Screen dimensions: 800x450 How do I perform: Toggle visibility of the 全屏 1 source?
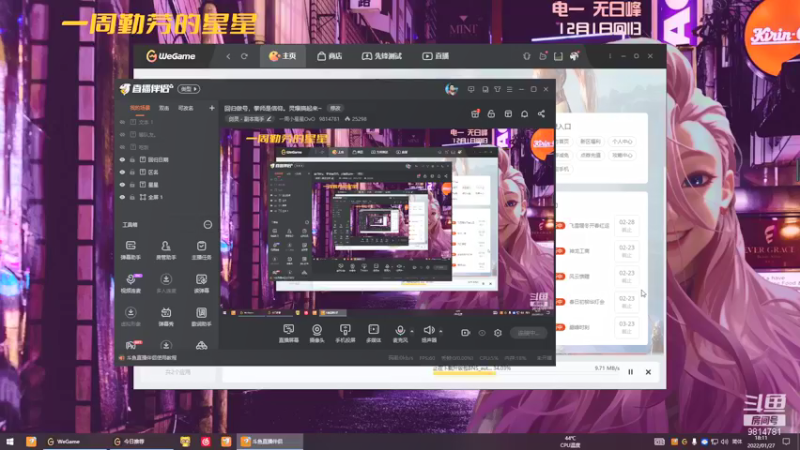(x=122, y=197)
